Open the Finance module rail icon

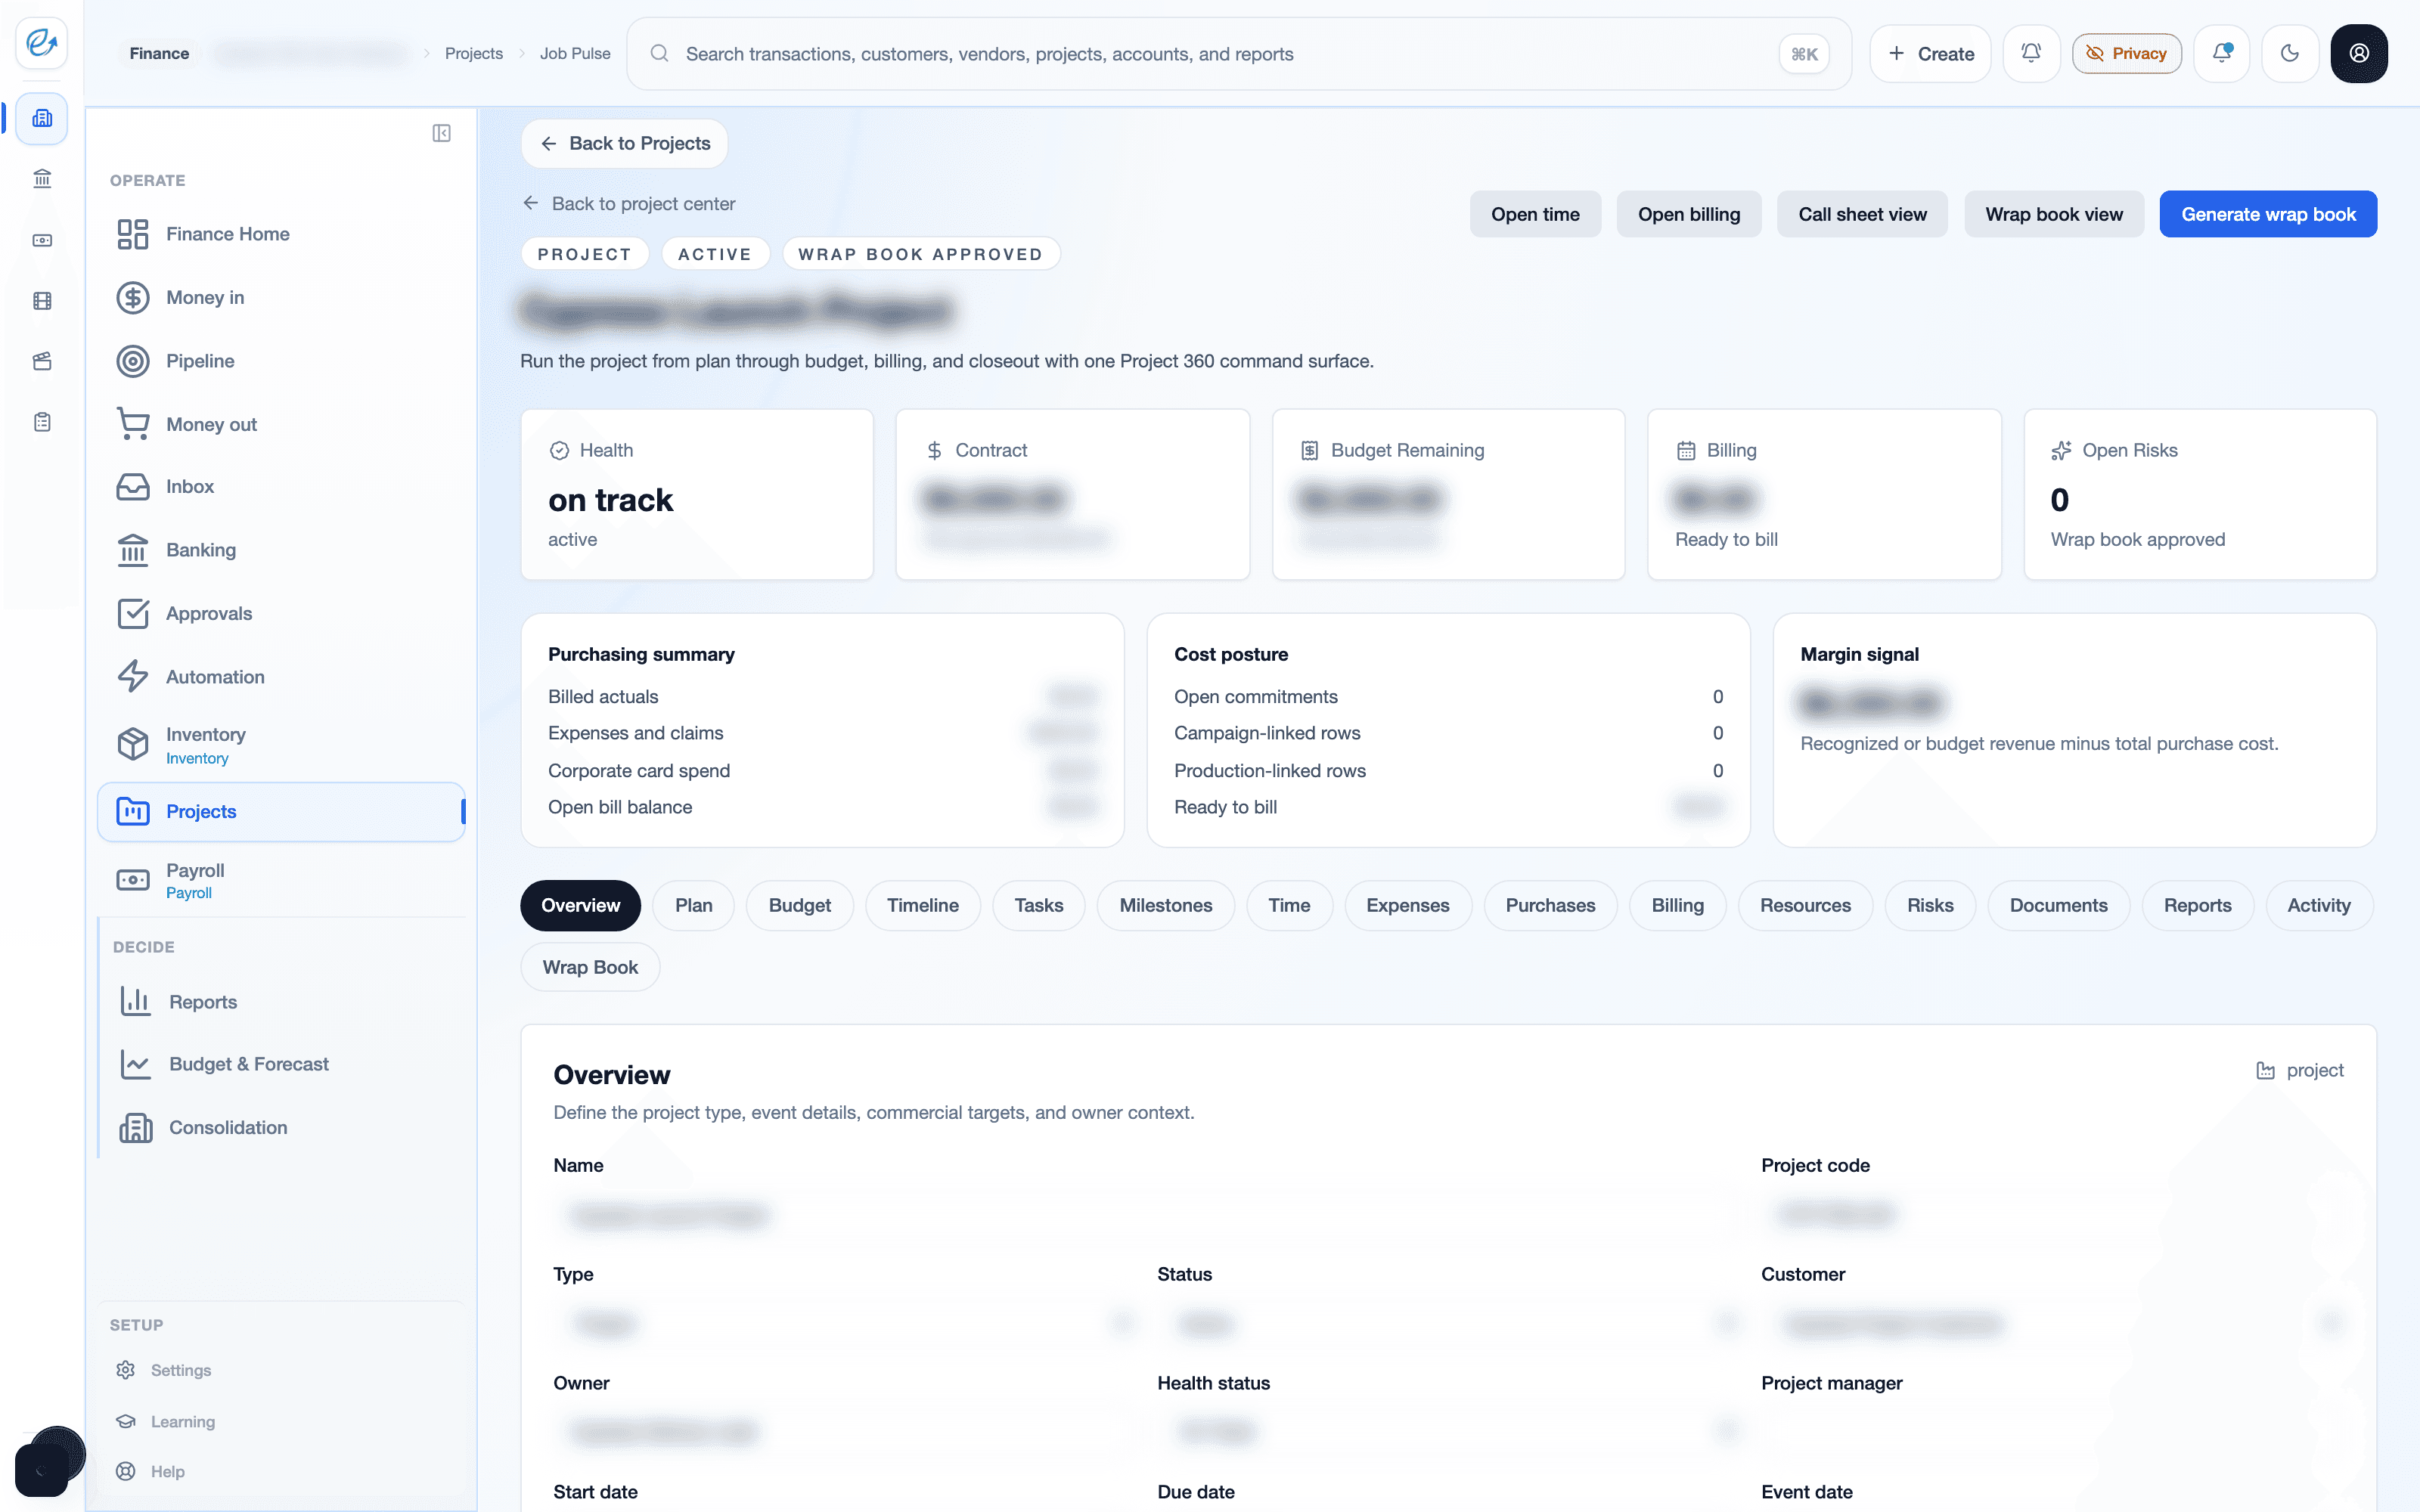pos(42,118)
